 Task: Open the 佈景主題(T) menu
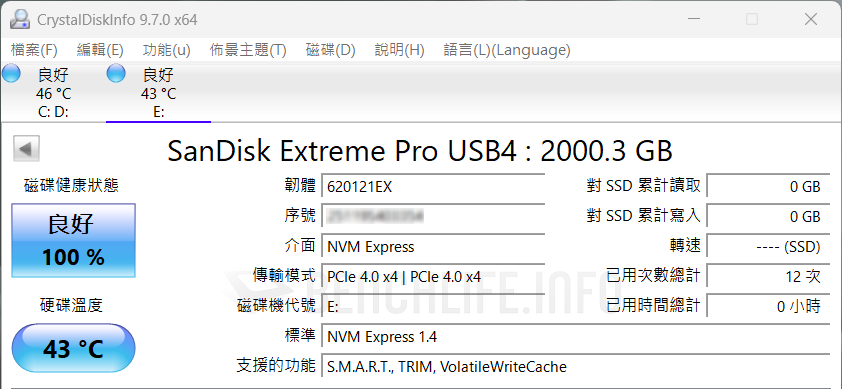click(248, 50)
